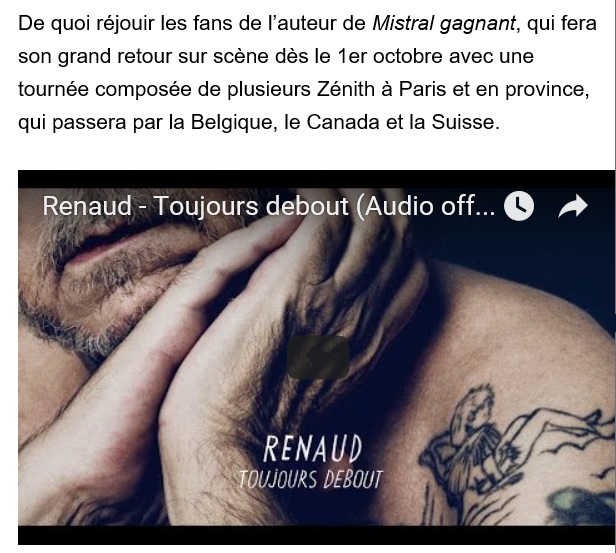Click the 'TOUJOURS DEBOUT' subtitle on thumbnail
This screenshot has width=616, height=553.
tap(310, 480)
